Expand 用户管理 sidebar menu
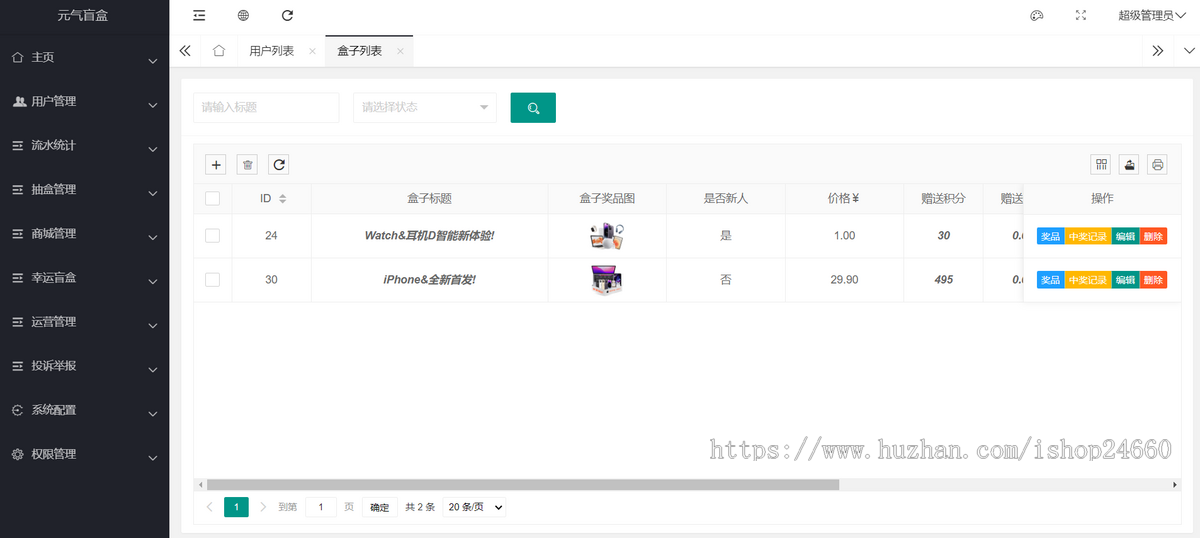Image resolution: width=1200 pixels, height=538 pixels. click(84, 102)
